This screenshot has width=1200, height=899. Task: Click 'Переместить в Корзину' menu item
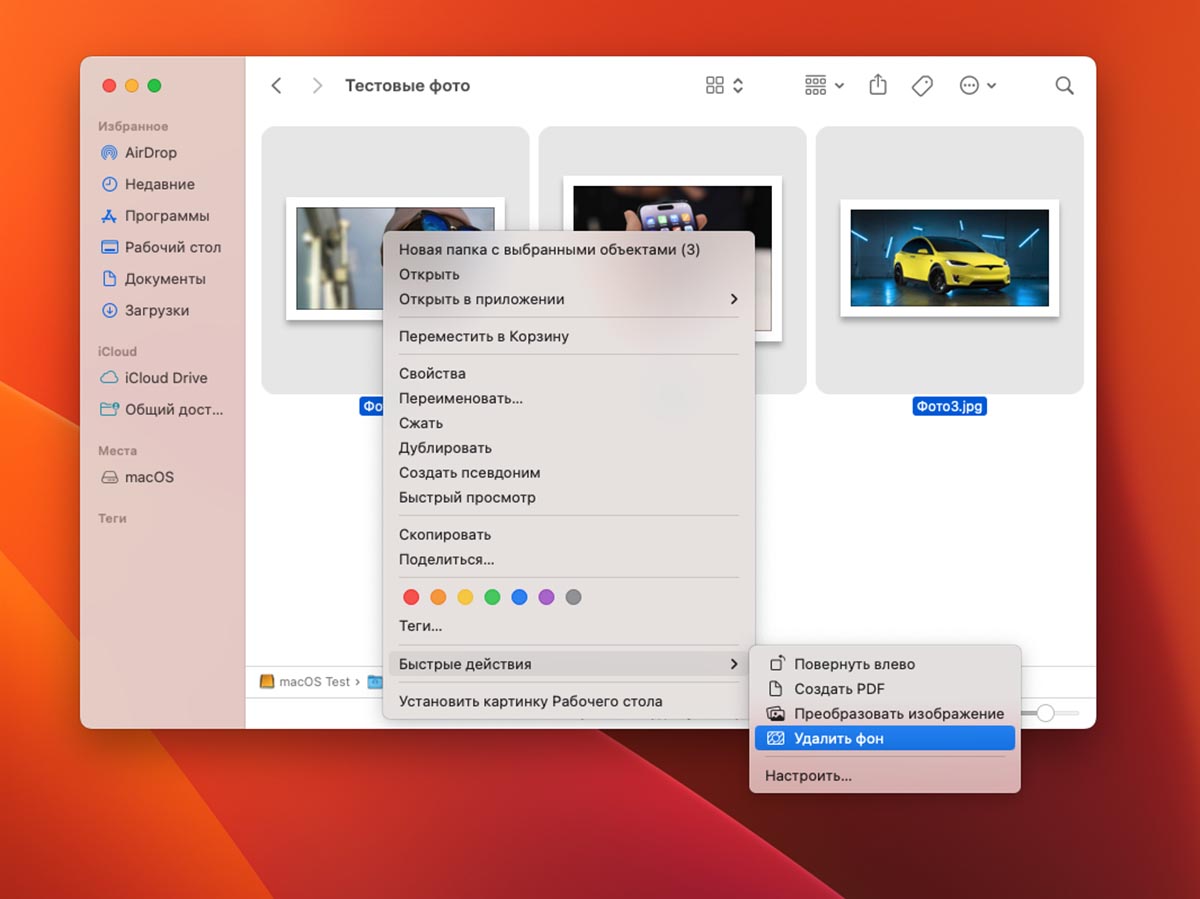pos(483,336)
